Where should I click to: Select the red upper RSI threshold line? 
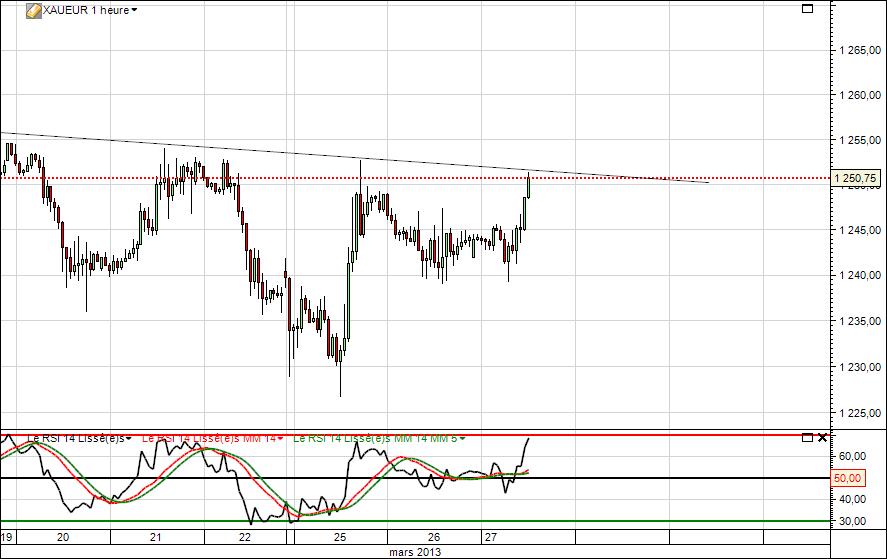650,435
